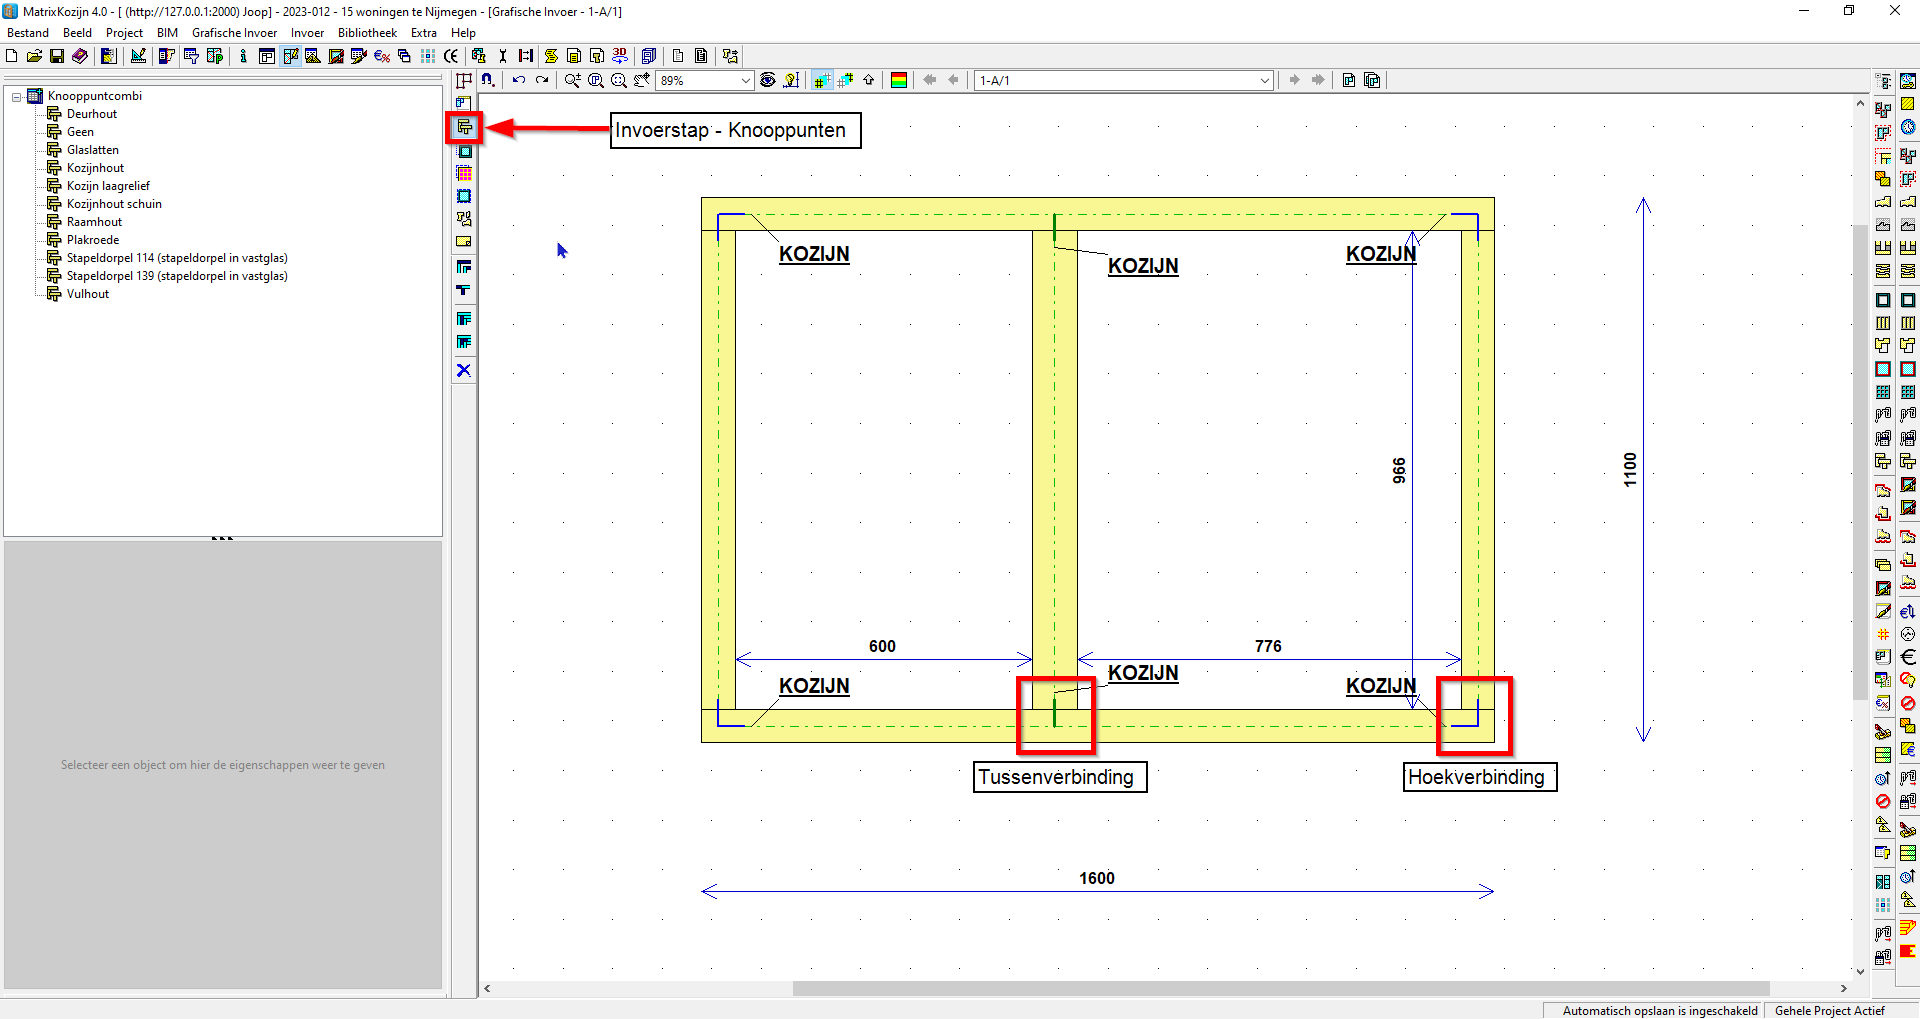Viewport: 1920px width, 1019px height.
Task: Click the CE marking icon
Action: (x=451, y=56)
